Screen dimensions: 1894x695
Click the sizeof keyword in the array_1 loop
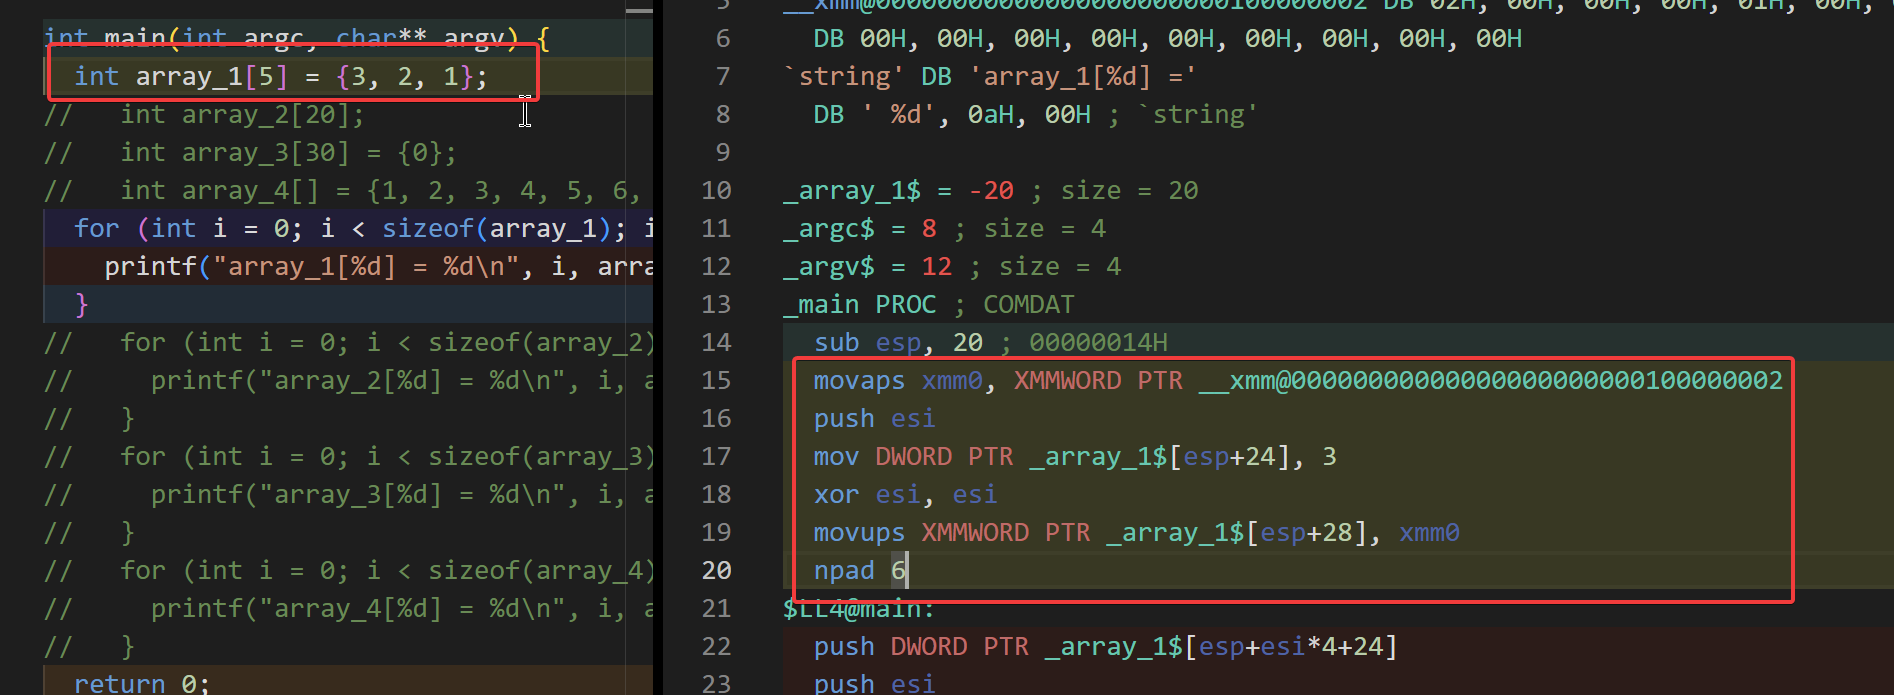coord(427,229)
